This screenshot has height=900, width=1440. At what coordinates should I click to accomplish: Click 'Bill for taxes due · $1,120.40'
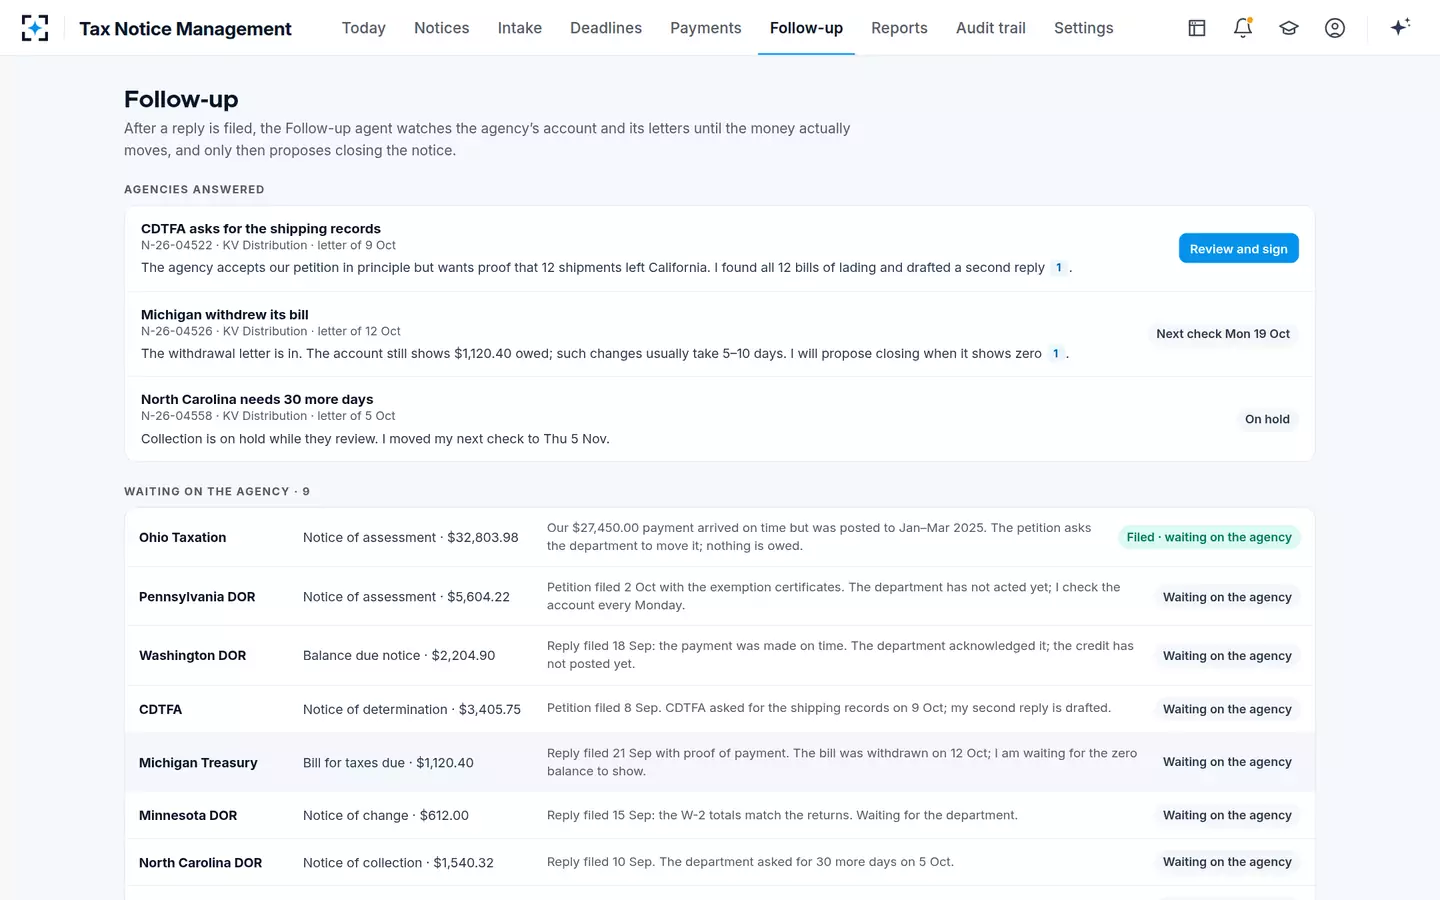[389, 763]
